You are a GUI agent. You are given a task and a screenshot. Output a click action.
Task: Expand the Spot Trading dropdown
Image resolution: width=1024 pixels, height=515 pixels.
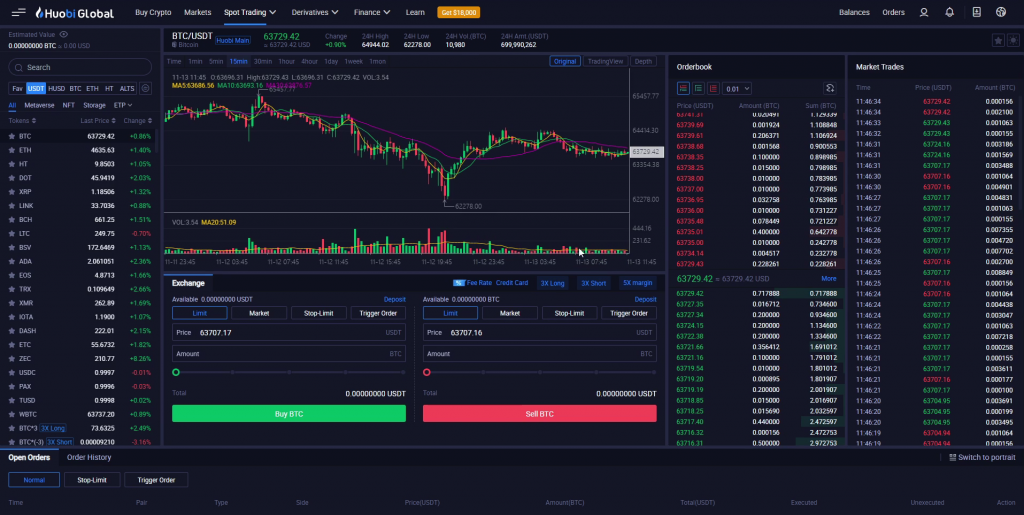249,12
